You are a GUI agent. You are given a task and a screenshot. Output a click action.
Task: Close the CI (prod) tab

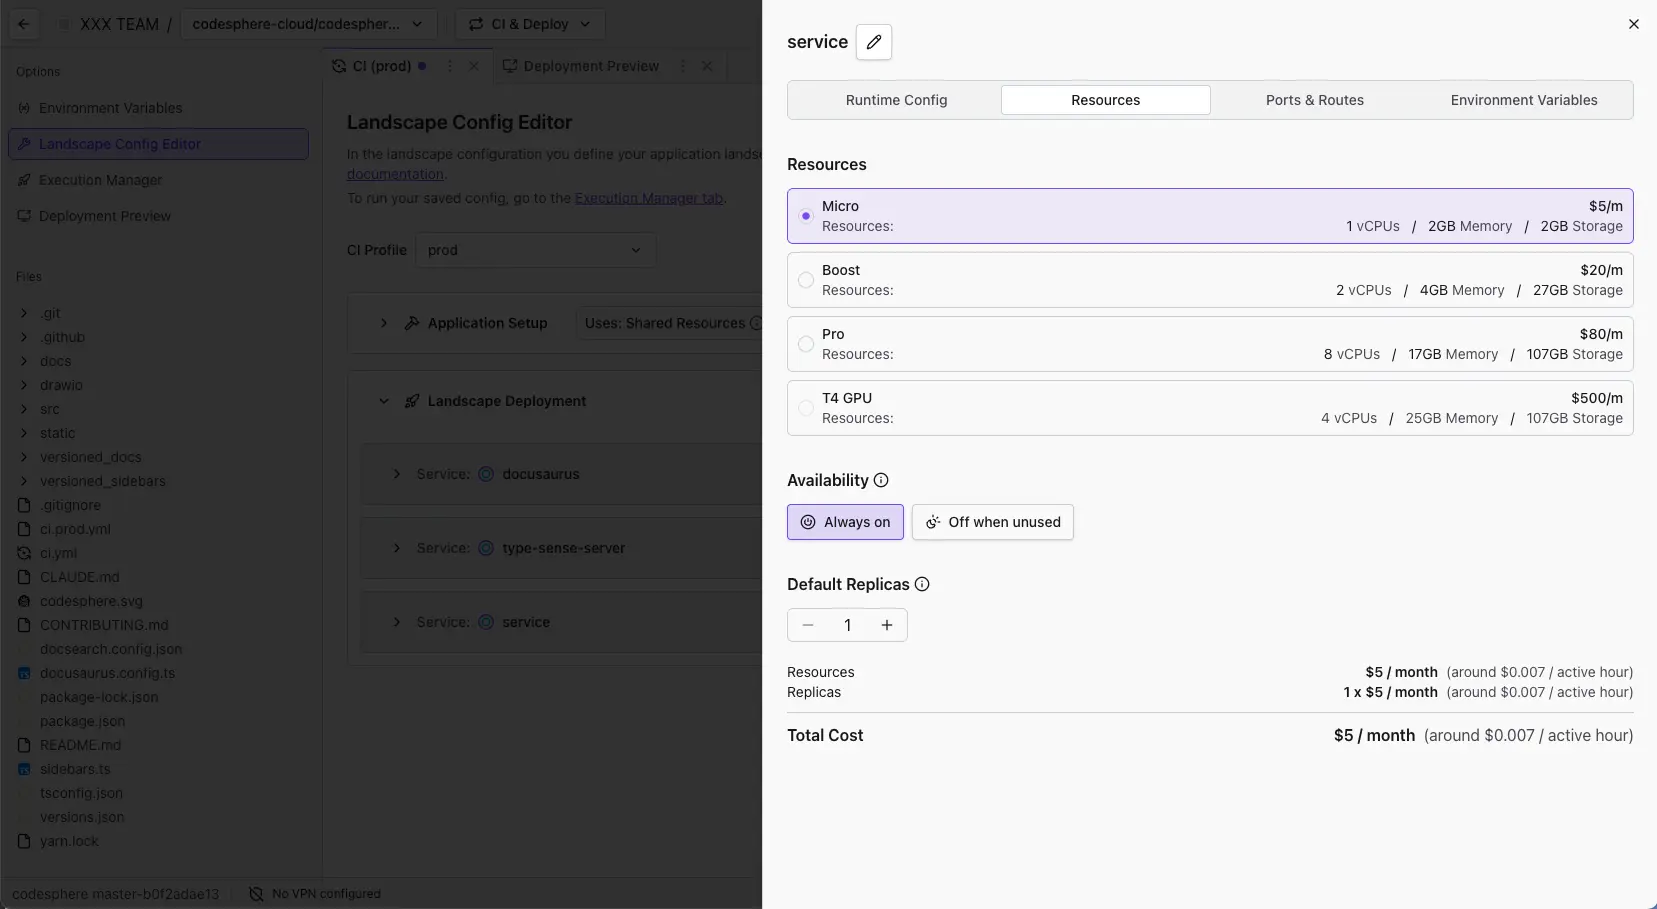[474, 66]
